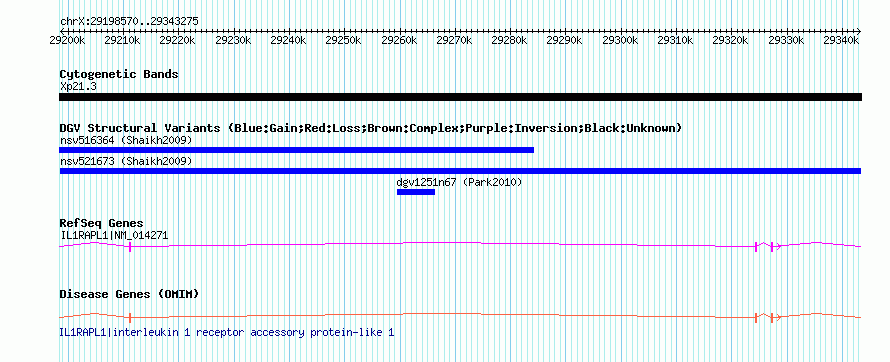This screenshot has width=890, height=362.
Task: Click the 29230k ruler position
Action: pos(233,40)
